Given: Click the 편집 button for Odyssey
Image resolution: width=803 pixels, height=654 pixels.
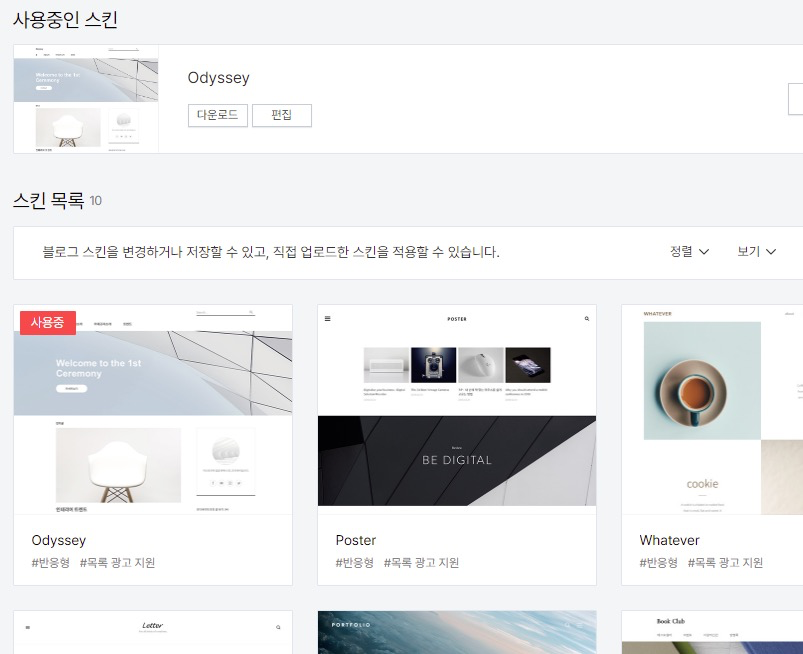Looking at the screenshot, I should tap(282, 115).
